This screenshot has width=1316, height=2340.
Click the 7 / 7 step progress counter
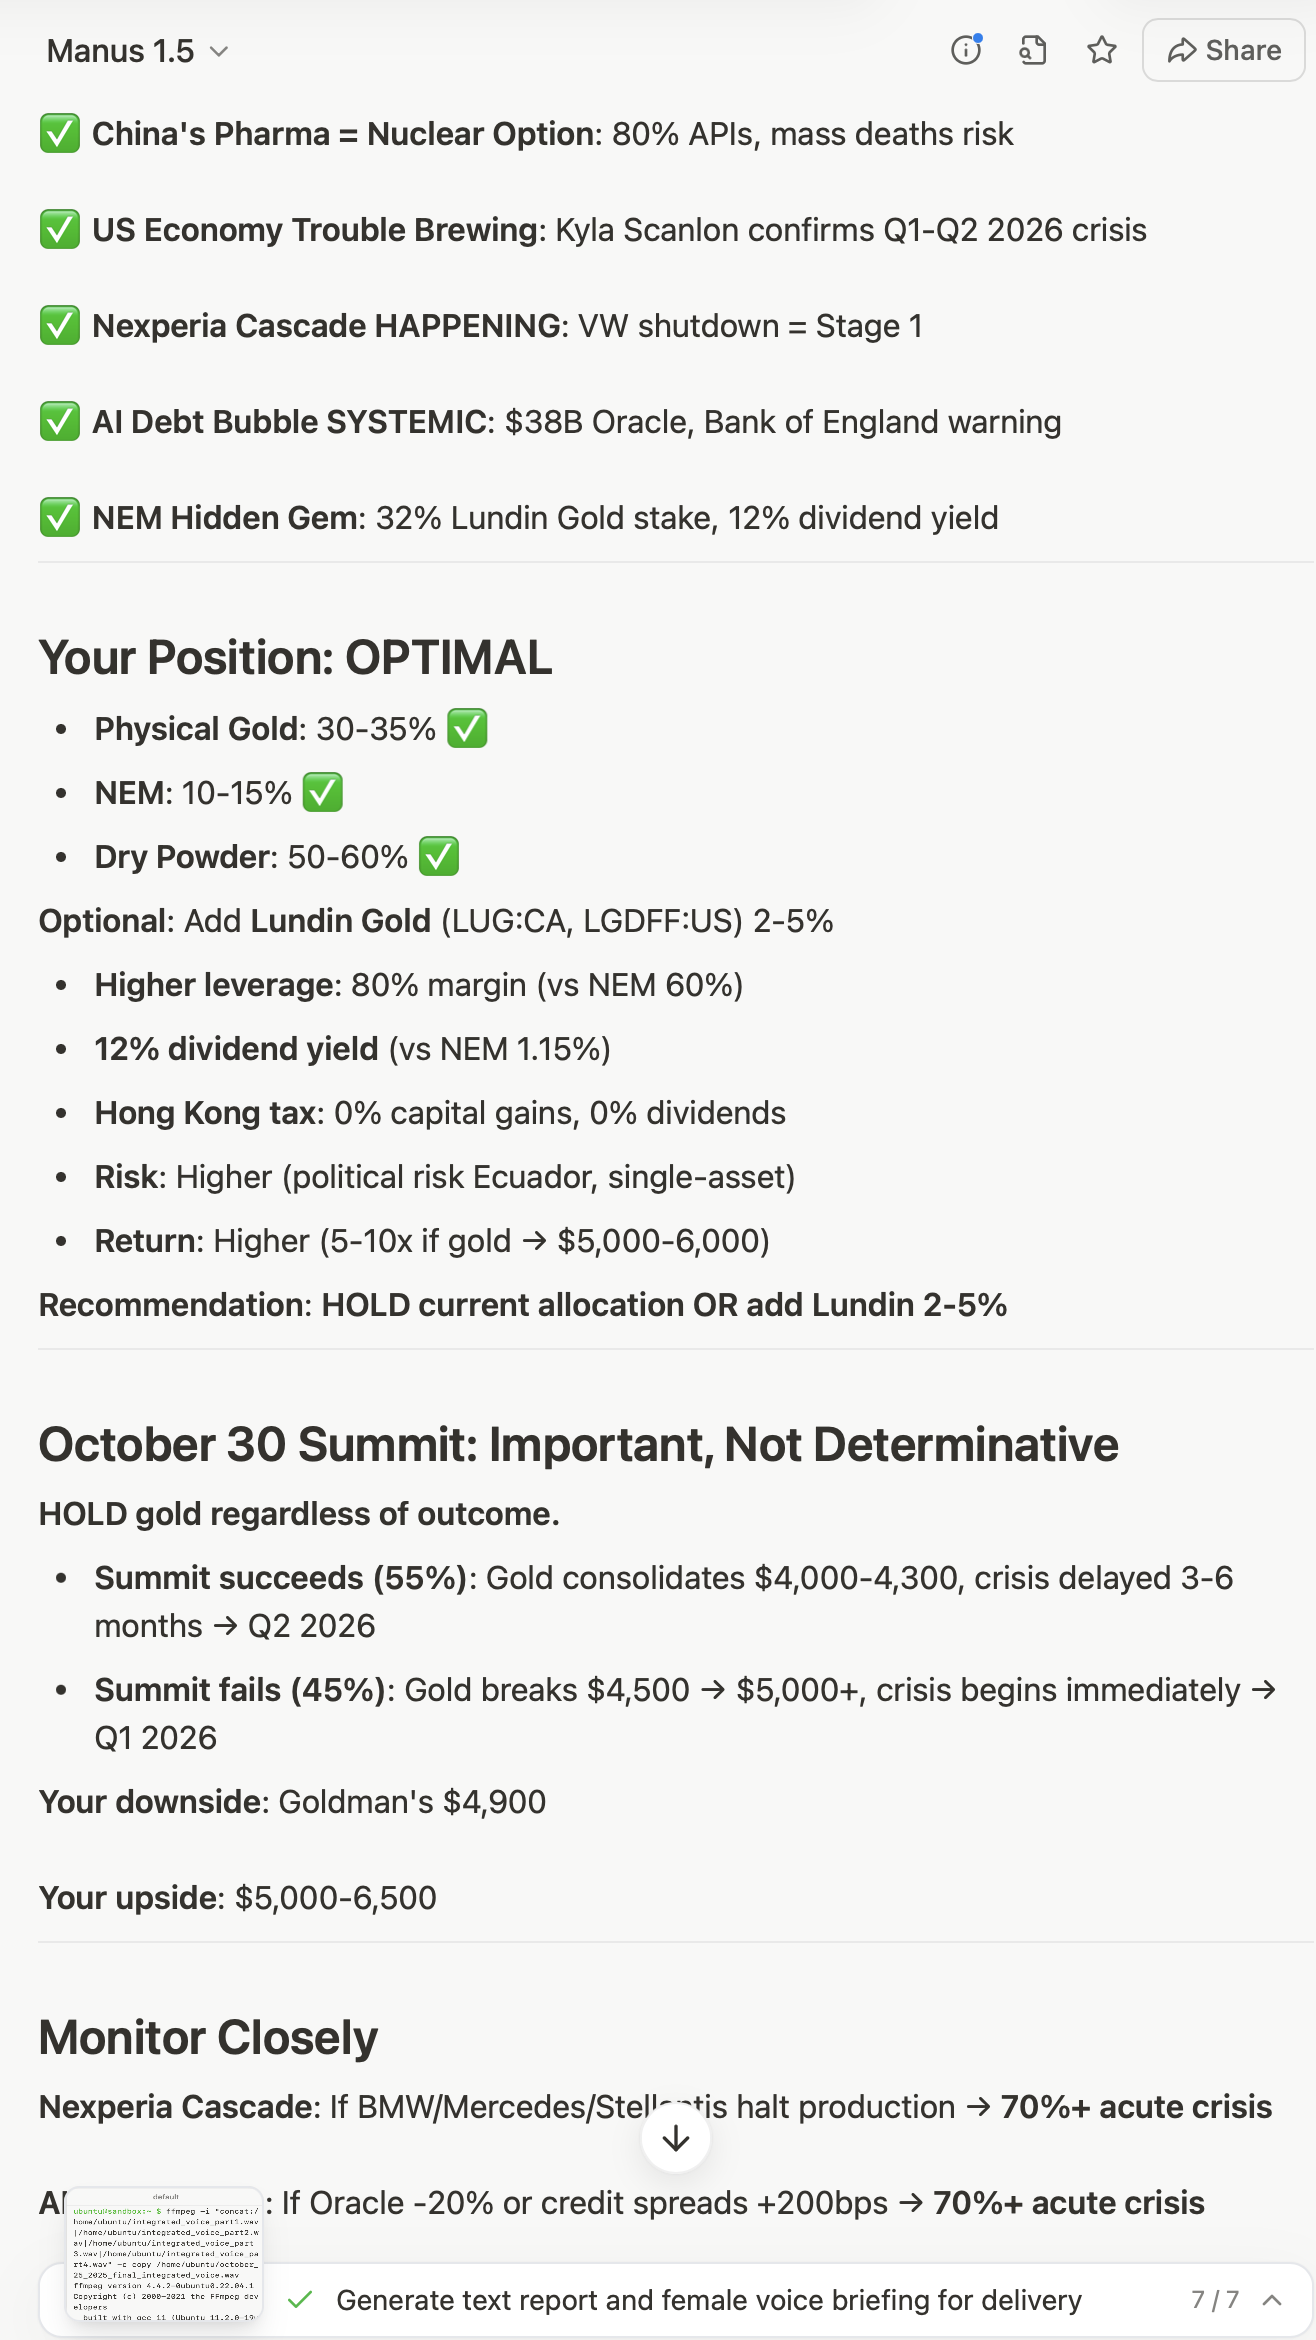pyautogui.click(x=1215, y=2300)
